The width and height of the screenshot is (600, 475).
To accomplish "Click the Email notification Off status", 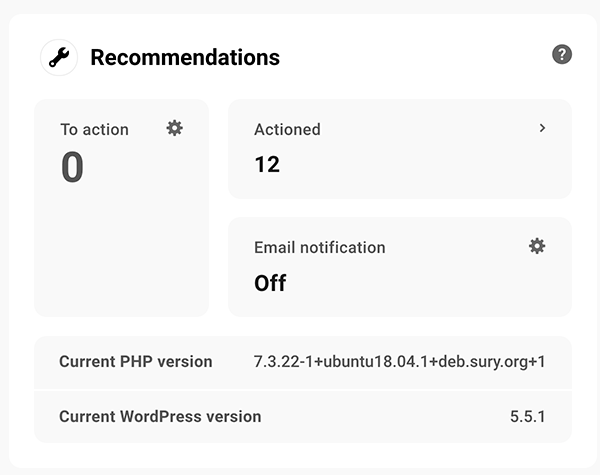I will (x=270, y=283).
